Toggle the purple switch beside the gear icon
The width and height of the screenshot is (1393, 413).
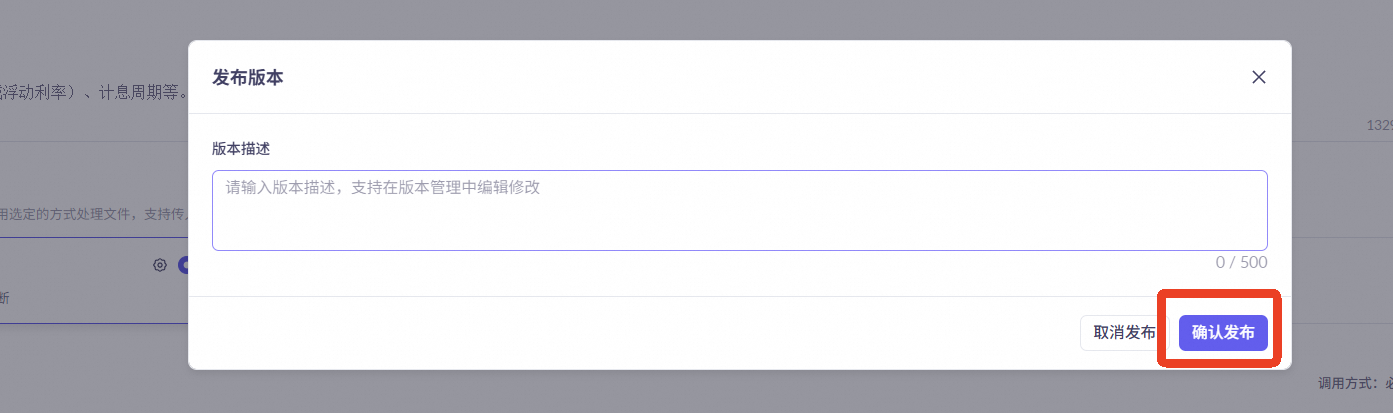click(184, 265)
